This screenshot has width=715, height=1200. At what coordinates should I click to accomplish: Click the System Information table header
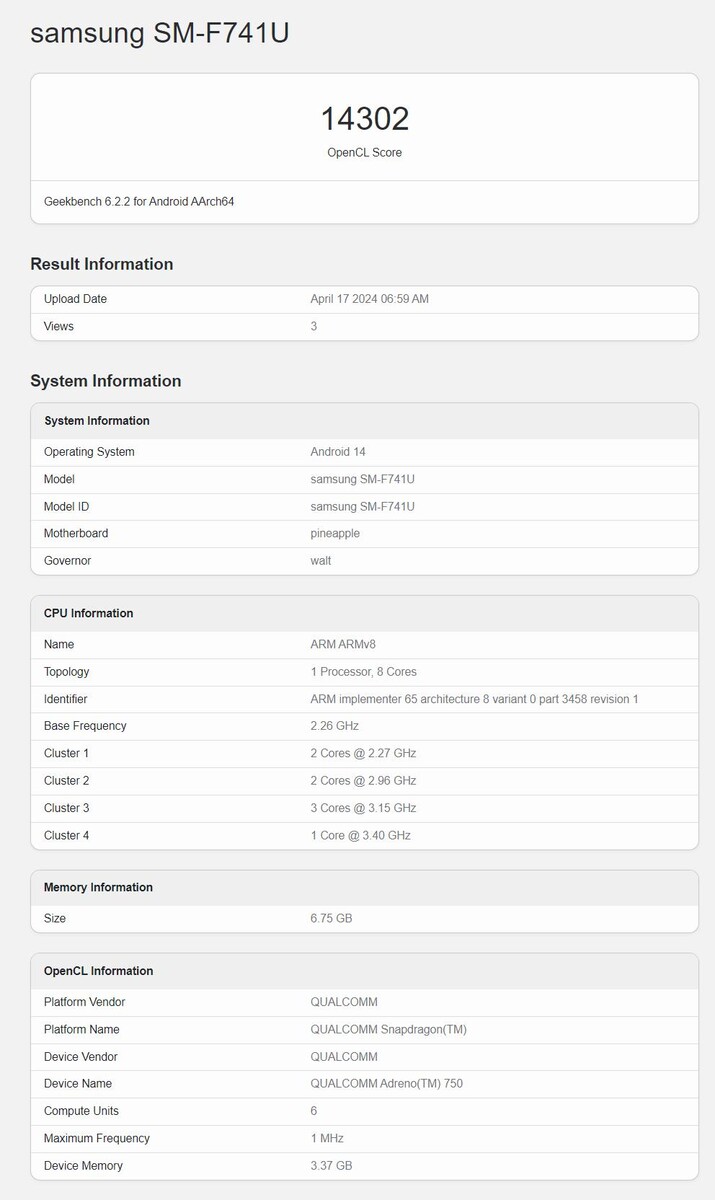click(x=97, y=421)
